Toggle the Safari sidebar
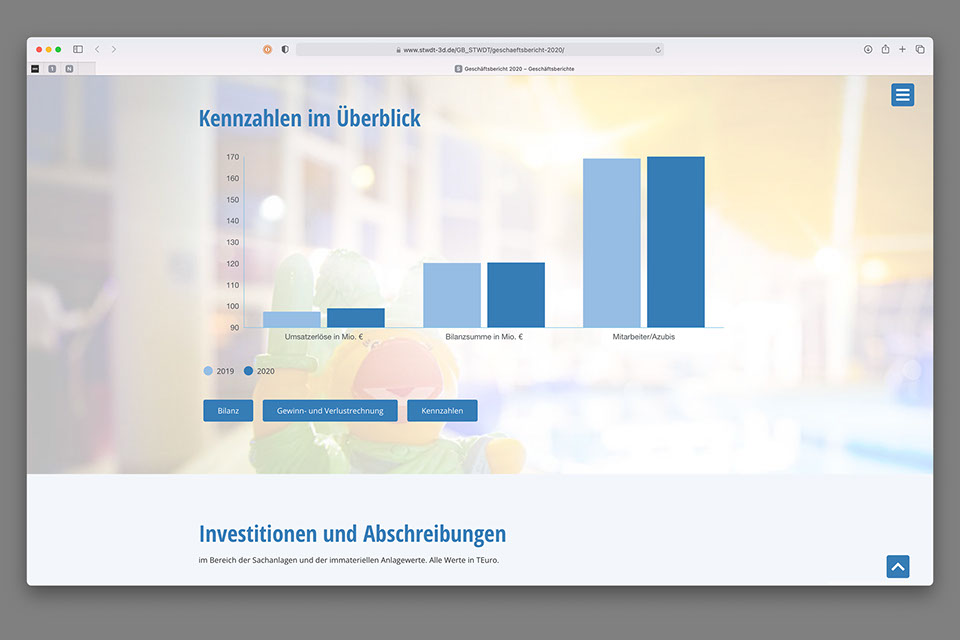The image size is (960, 640). (78, 49)
